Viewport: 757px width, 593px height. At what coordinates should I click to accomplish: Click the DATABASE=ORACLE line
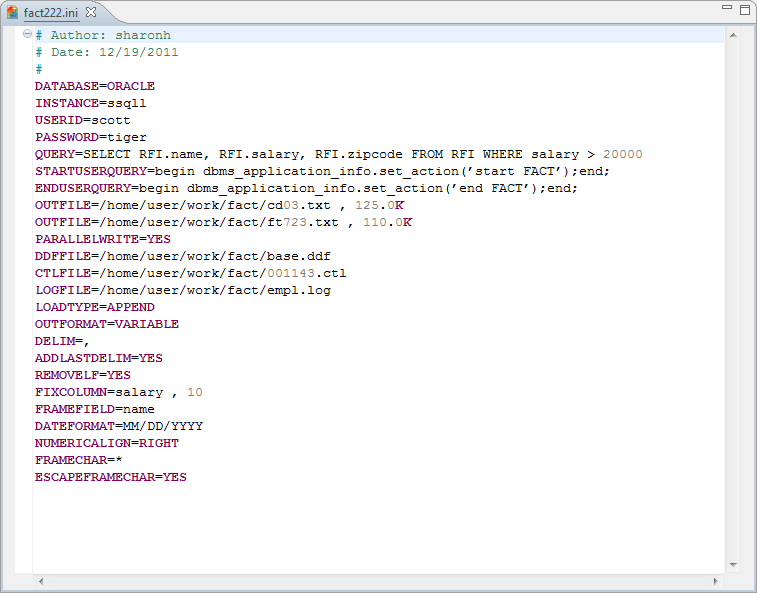pos(95,86)
